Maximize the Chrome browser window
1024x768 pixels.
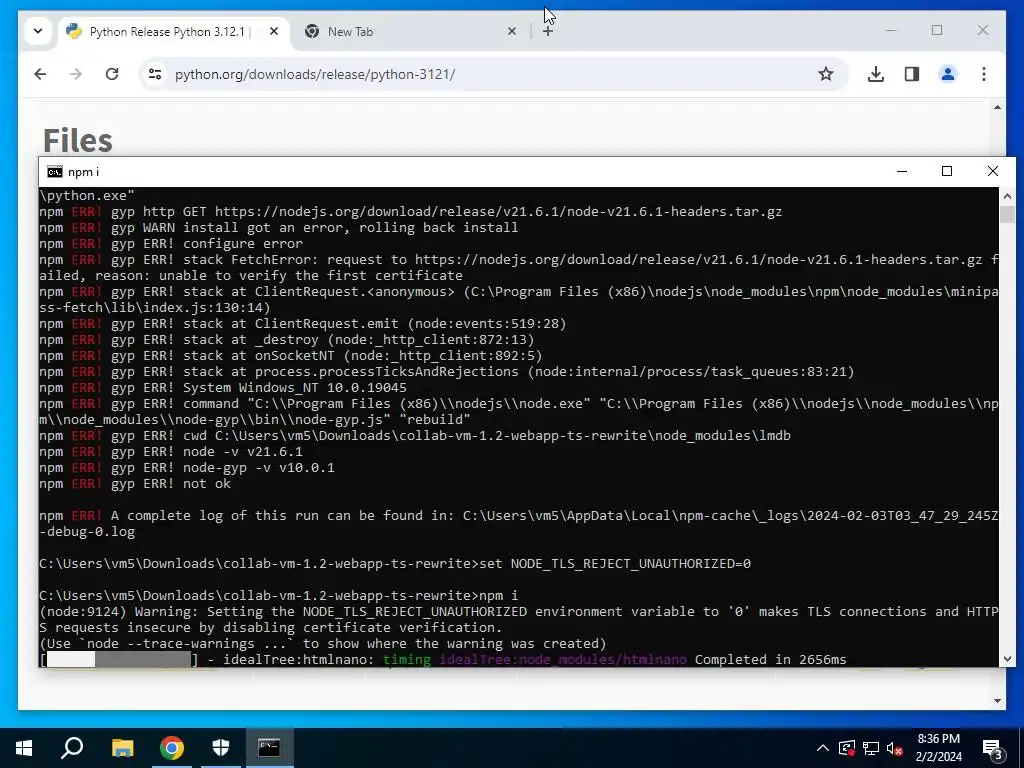coord(937,30)
